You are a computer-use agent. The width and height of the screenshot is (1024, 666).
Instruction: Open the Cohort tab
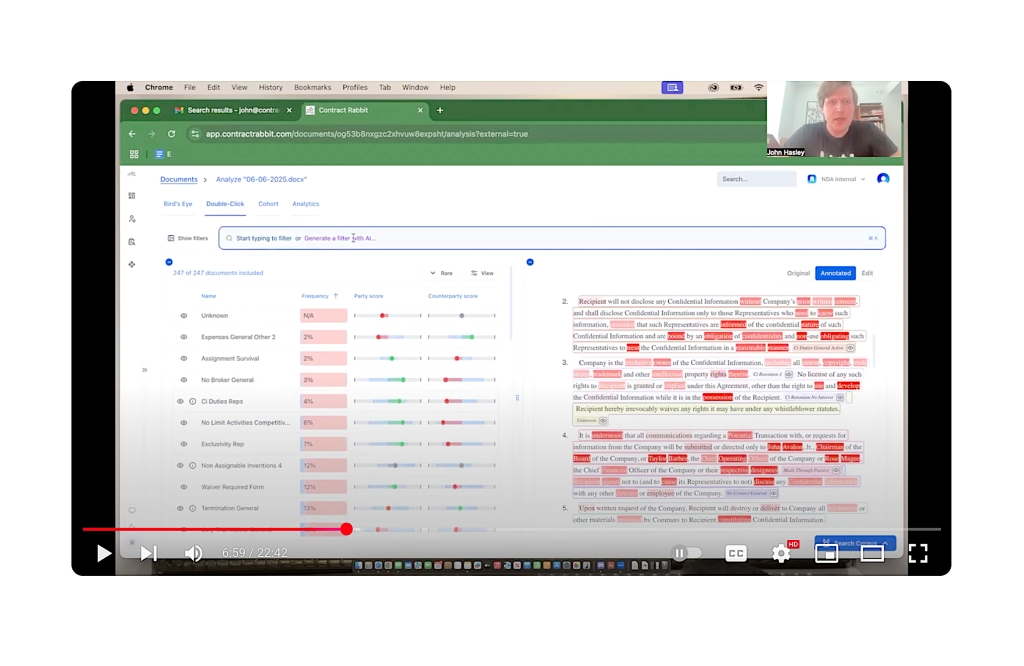click(x=268, y=204)
